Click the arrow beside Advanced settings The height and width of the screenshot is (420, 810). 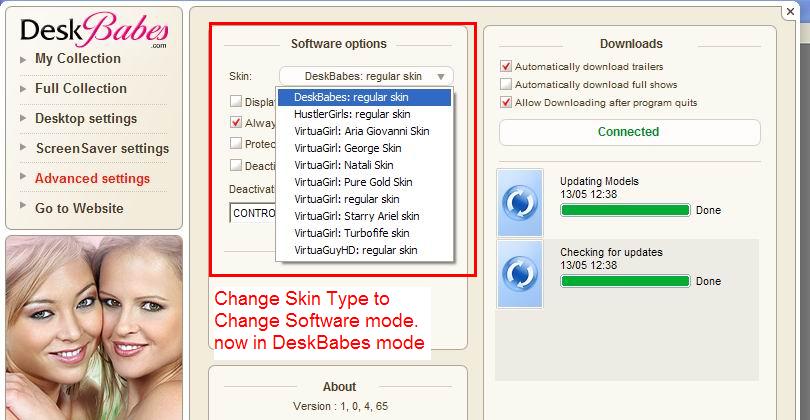coord(23,176)
